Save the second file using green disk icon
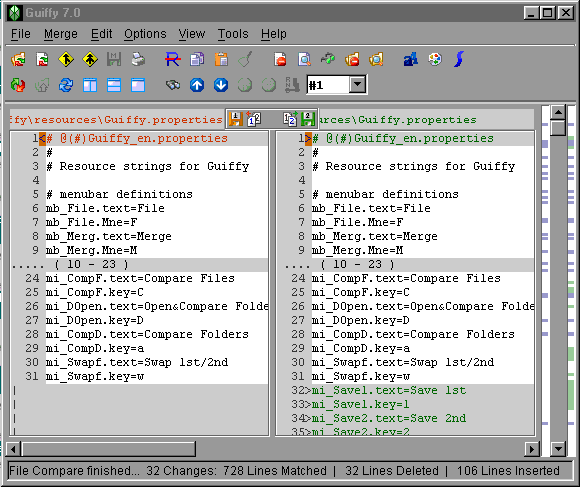The height and width of the screenshot is (487, 580). pyautogui.click(x=308, y=119)
